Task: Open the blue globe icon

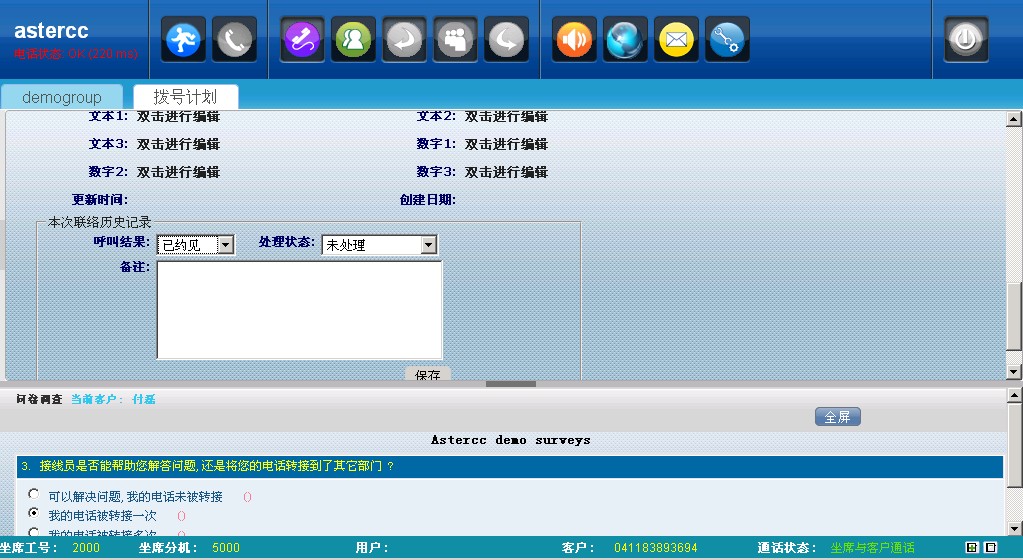Action: [626, 40]
